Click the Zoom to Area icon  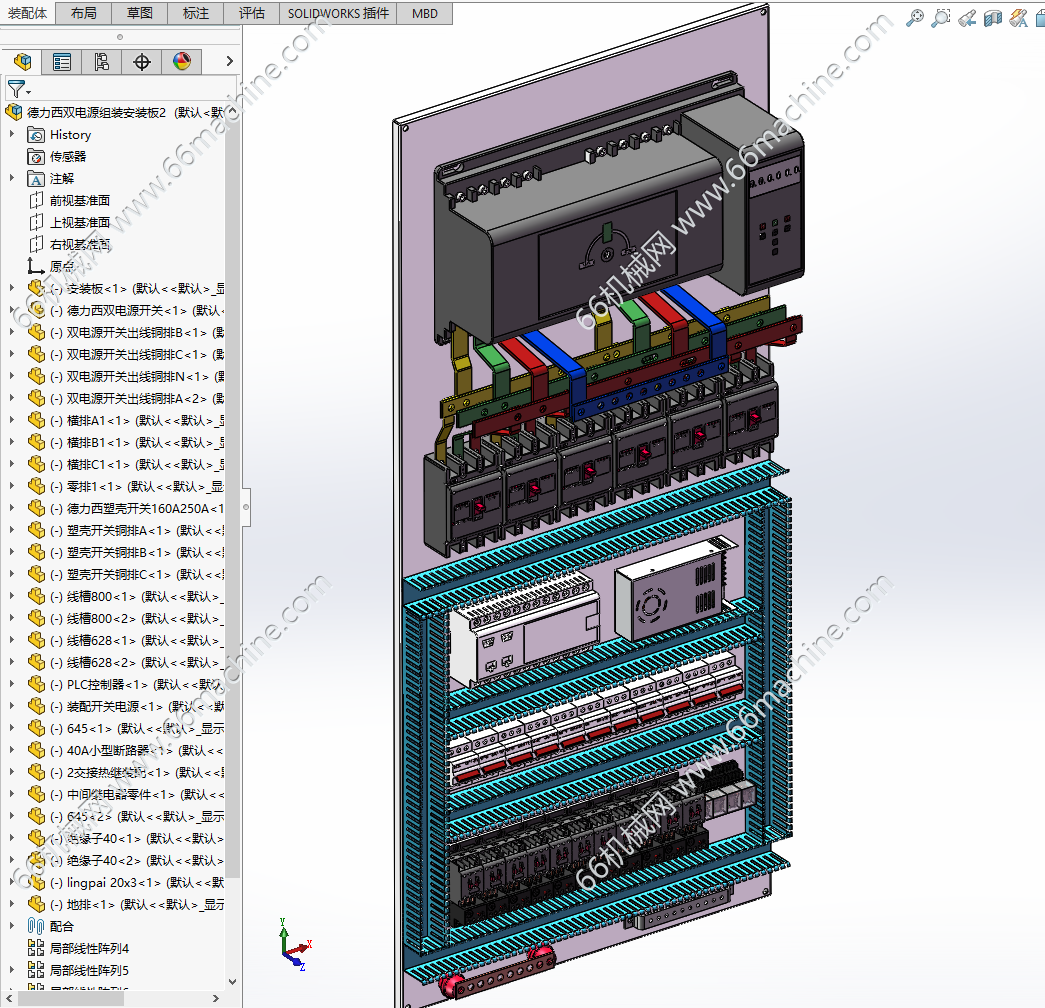pyautogui.click(x=941, y=17)
